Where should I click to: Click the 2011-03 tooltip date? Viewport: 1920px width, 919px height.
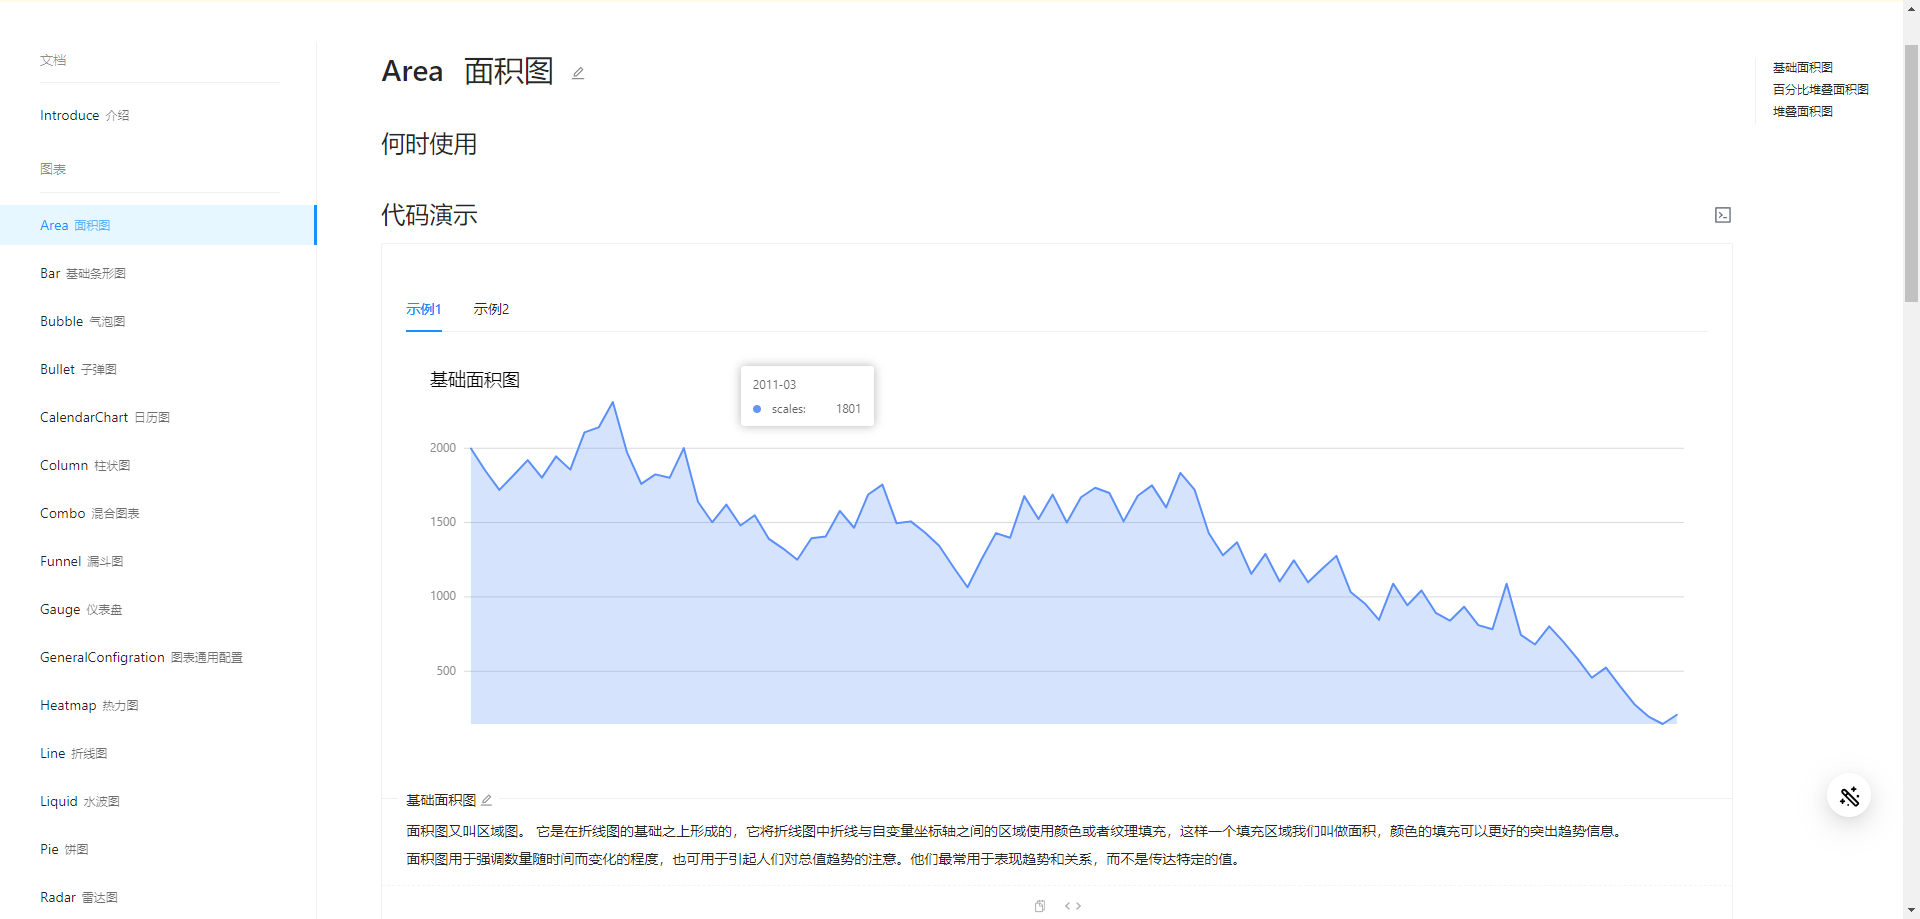(x=774, y=385)
